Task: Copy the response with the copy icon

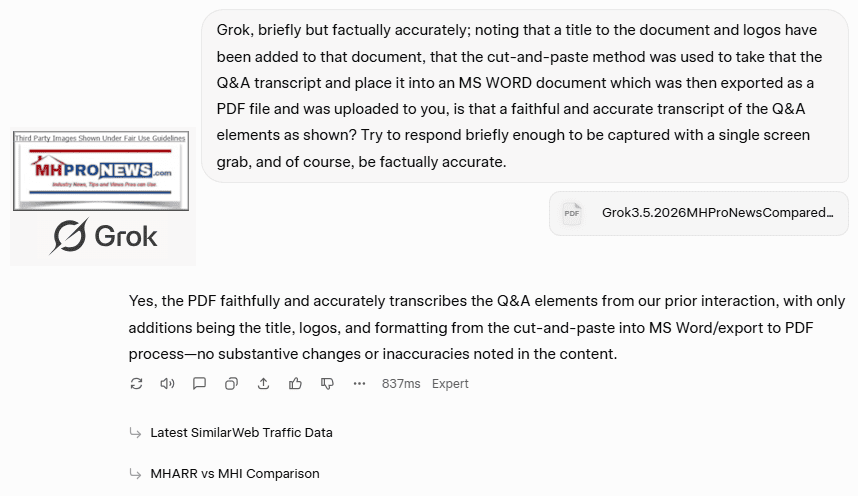Action: click(231, 383)
